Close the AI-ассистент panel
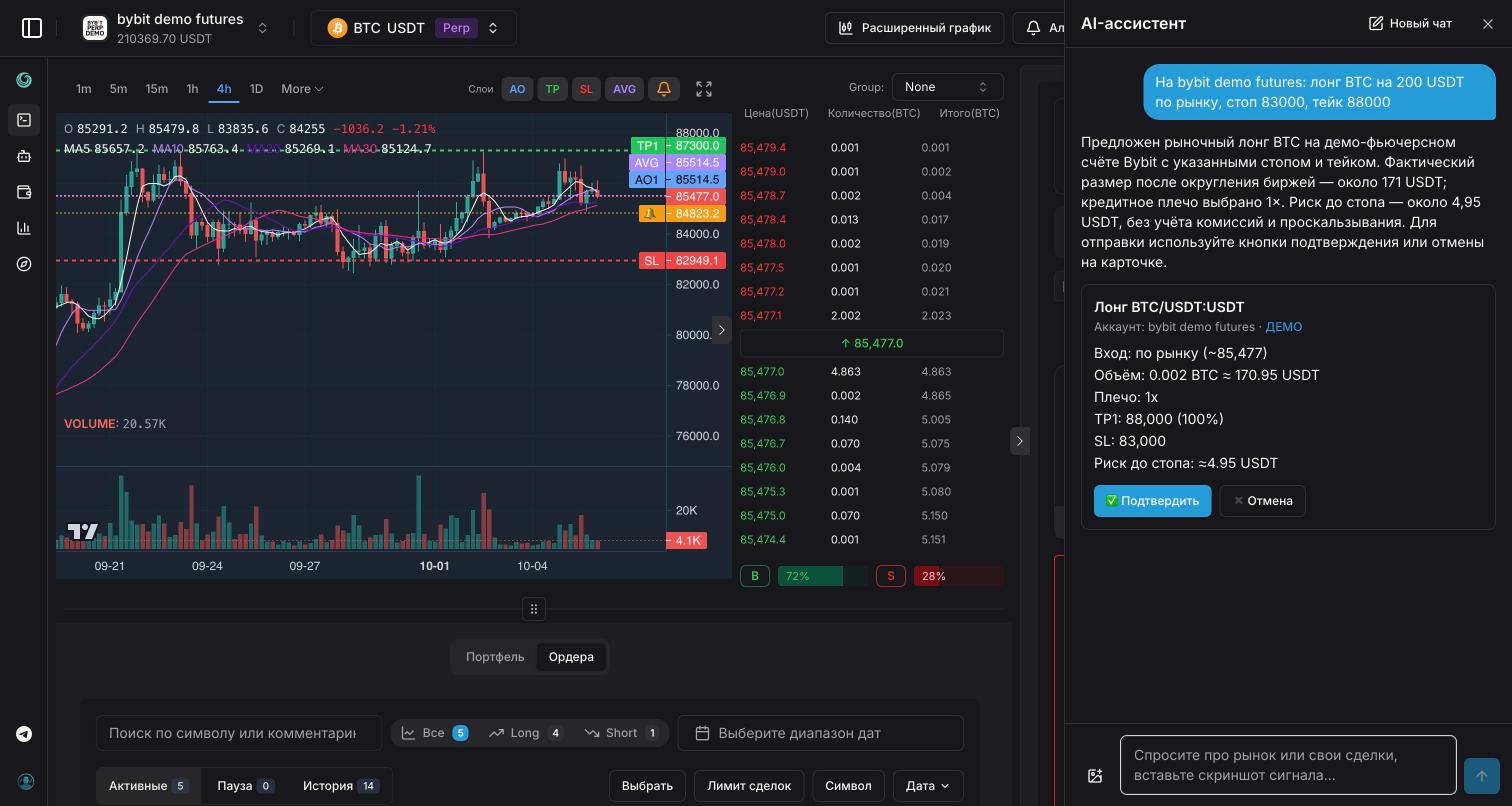1512x806 pixels. [1488, 23]
